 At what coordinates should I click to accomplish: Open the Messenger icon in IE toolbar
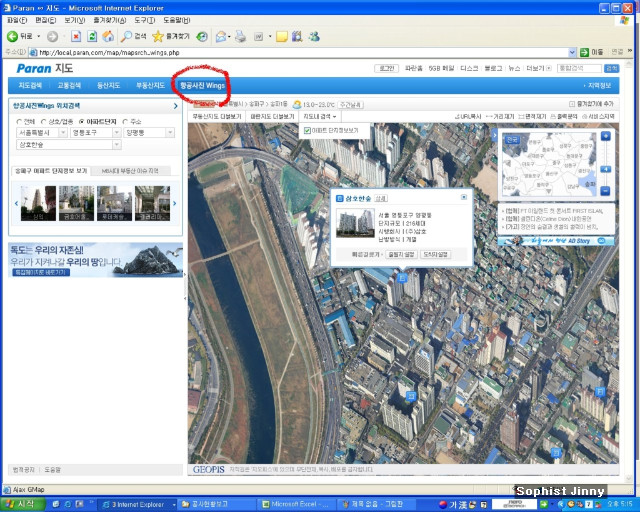(x=314, y=37)
